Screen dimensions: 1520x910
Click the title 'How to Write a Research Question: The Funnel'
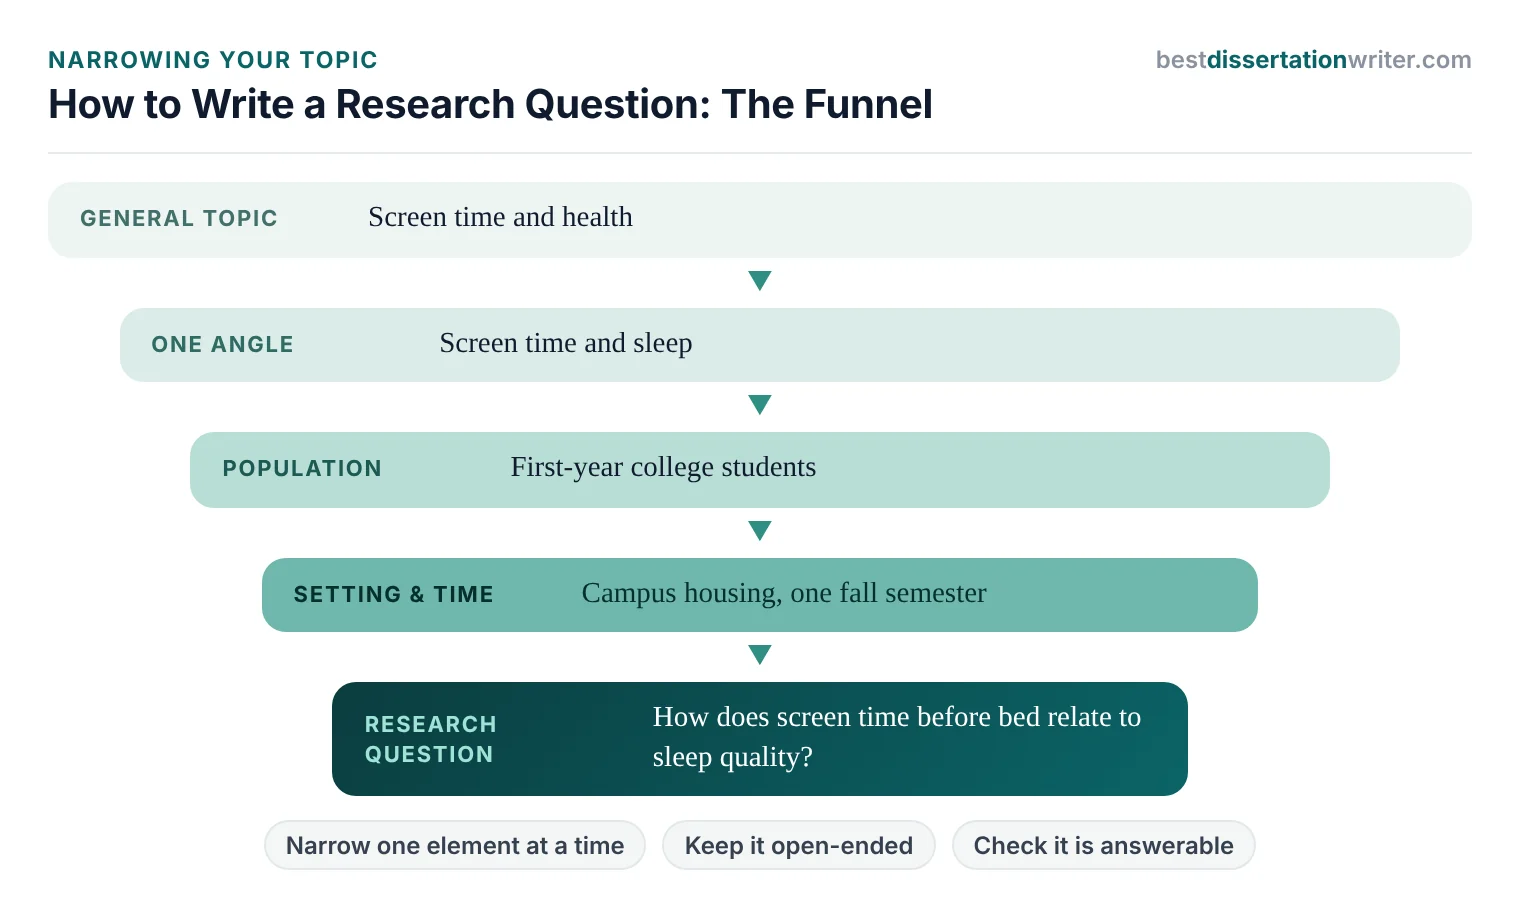point(490,104)
